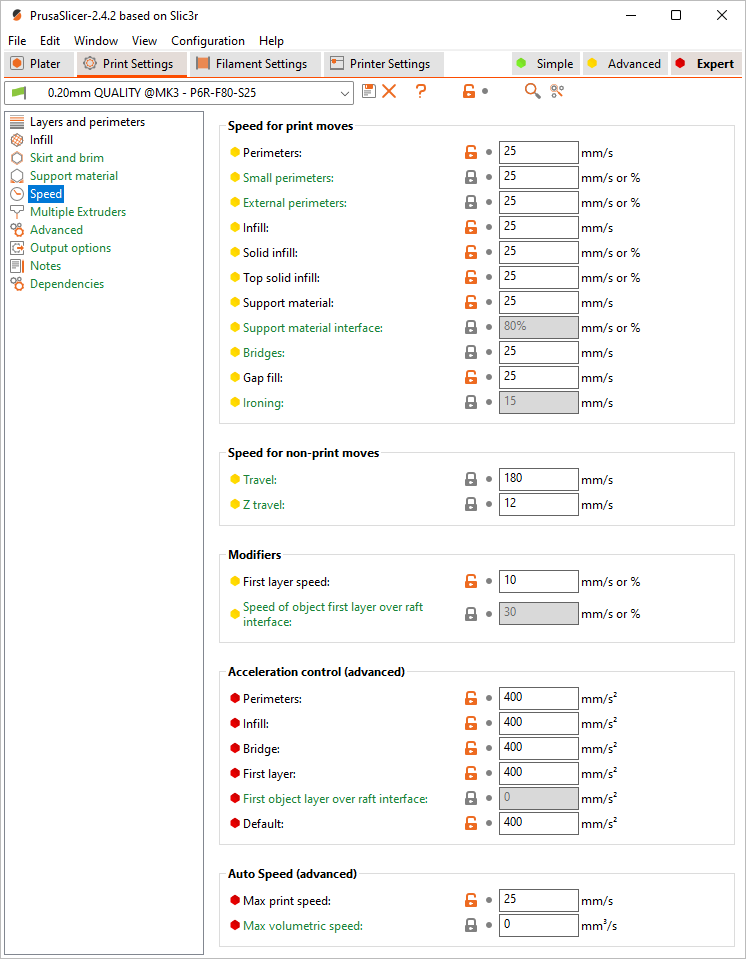Open the Configuration menu

(x=208, y=41)
